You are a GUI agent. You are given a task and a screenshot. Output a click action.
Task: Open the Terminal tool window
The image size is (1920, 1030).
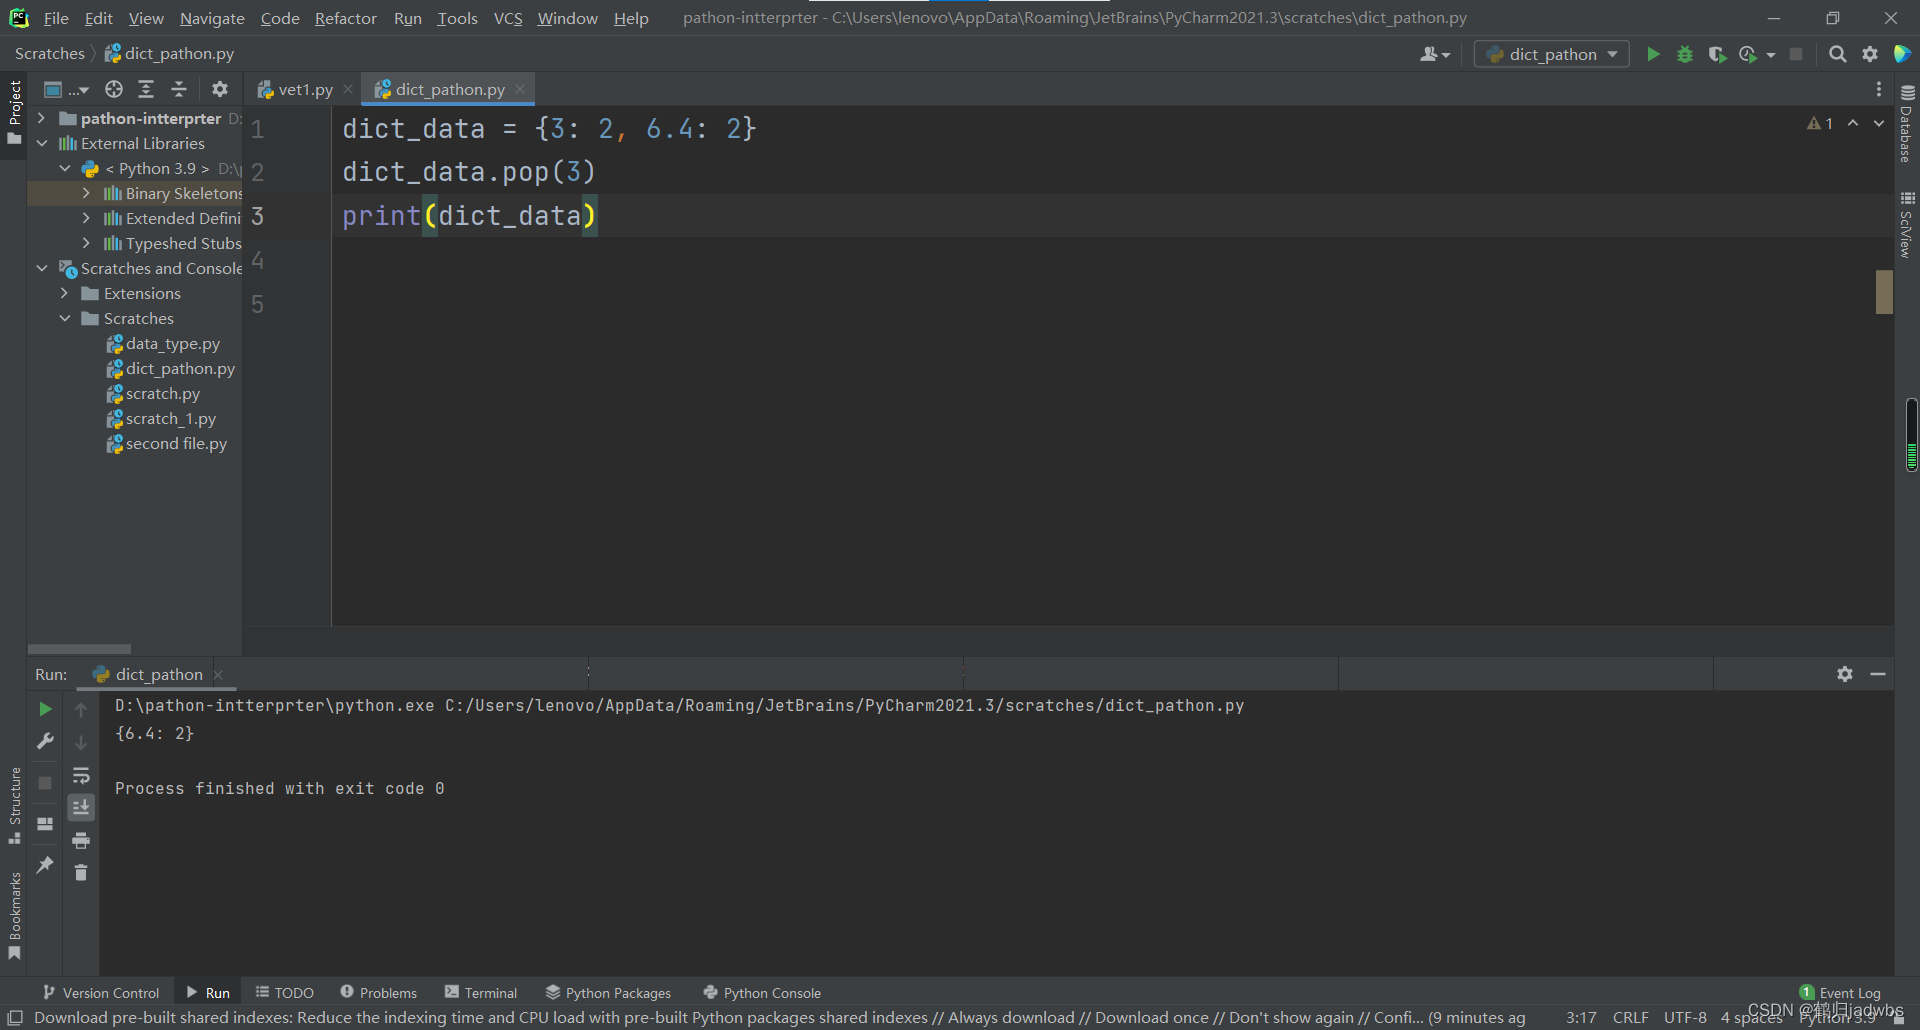(481, 992)
